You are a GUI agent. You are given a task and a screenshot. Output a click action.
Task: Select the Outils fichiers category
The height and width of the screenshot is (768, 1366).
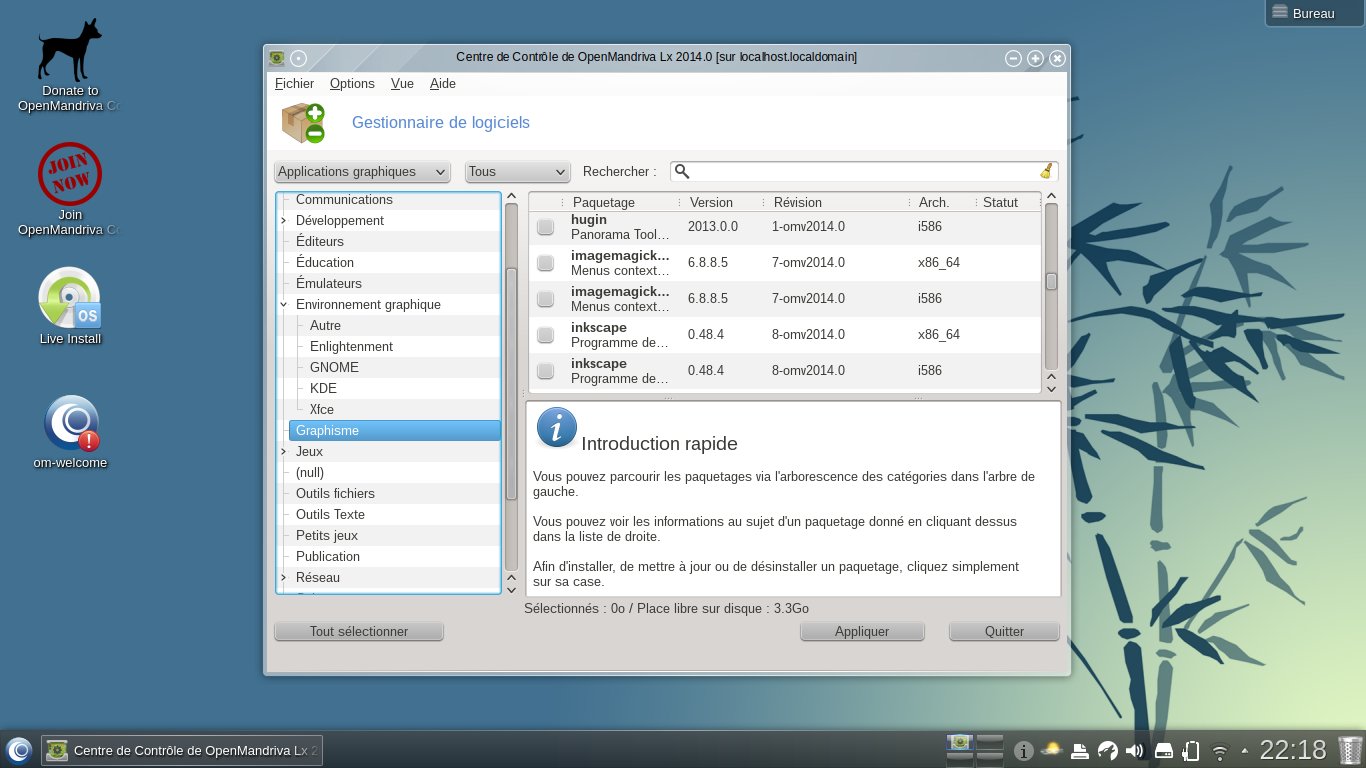tap(335, 494)
